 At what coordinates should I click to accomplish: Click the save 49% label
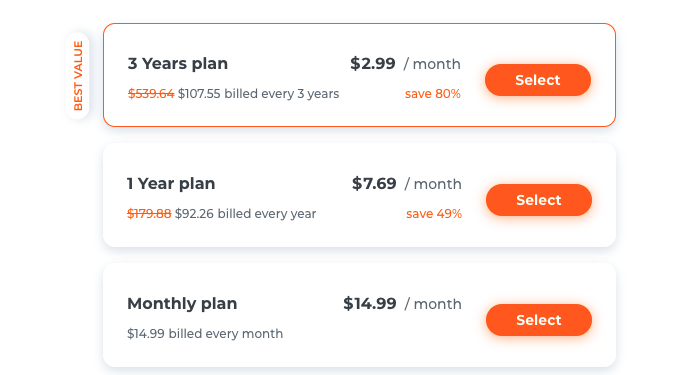point(434,214)
